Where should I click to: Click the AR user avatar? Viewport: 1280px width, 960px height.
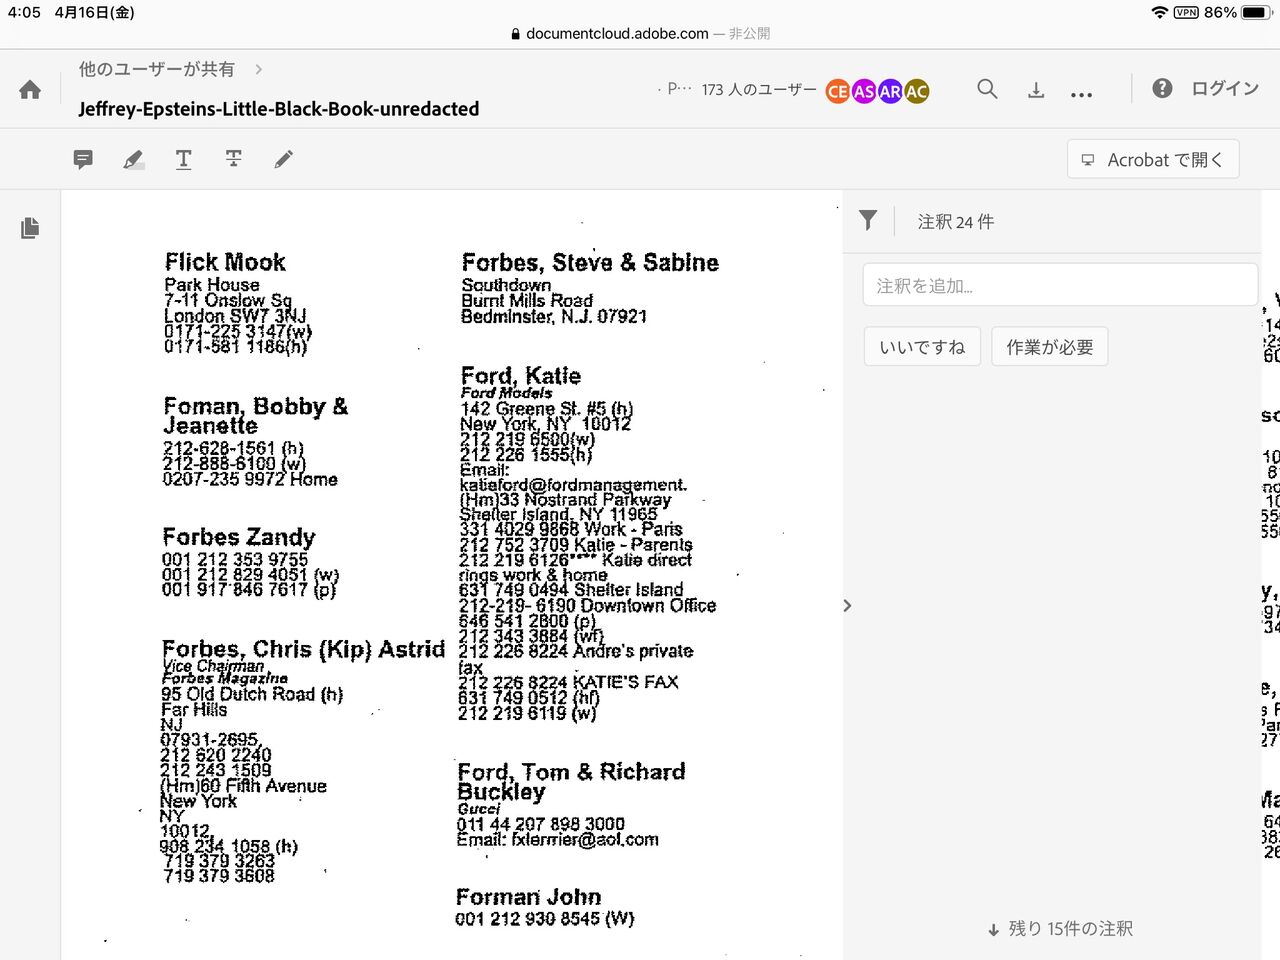coord(890,91)
